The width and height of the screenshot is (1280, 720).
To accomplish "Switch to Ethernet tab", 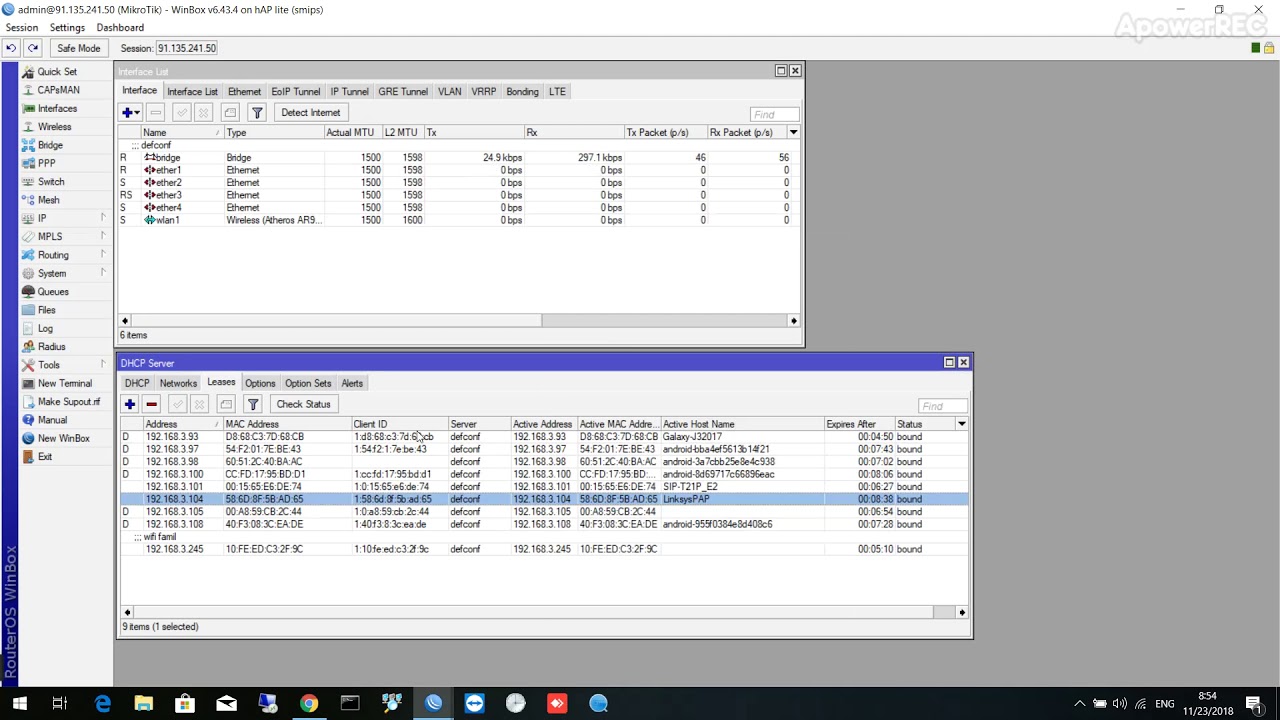I will click(x=244, y=91).
